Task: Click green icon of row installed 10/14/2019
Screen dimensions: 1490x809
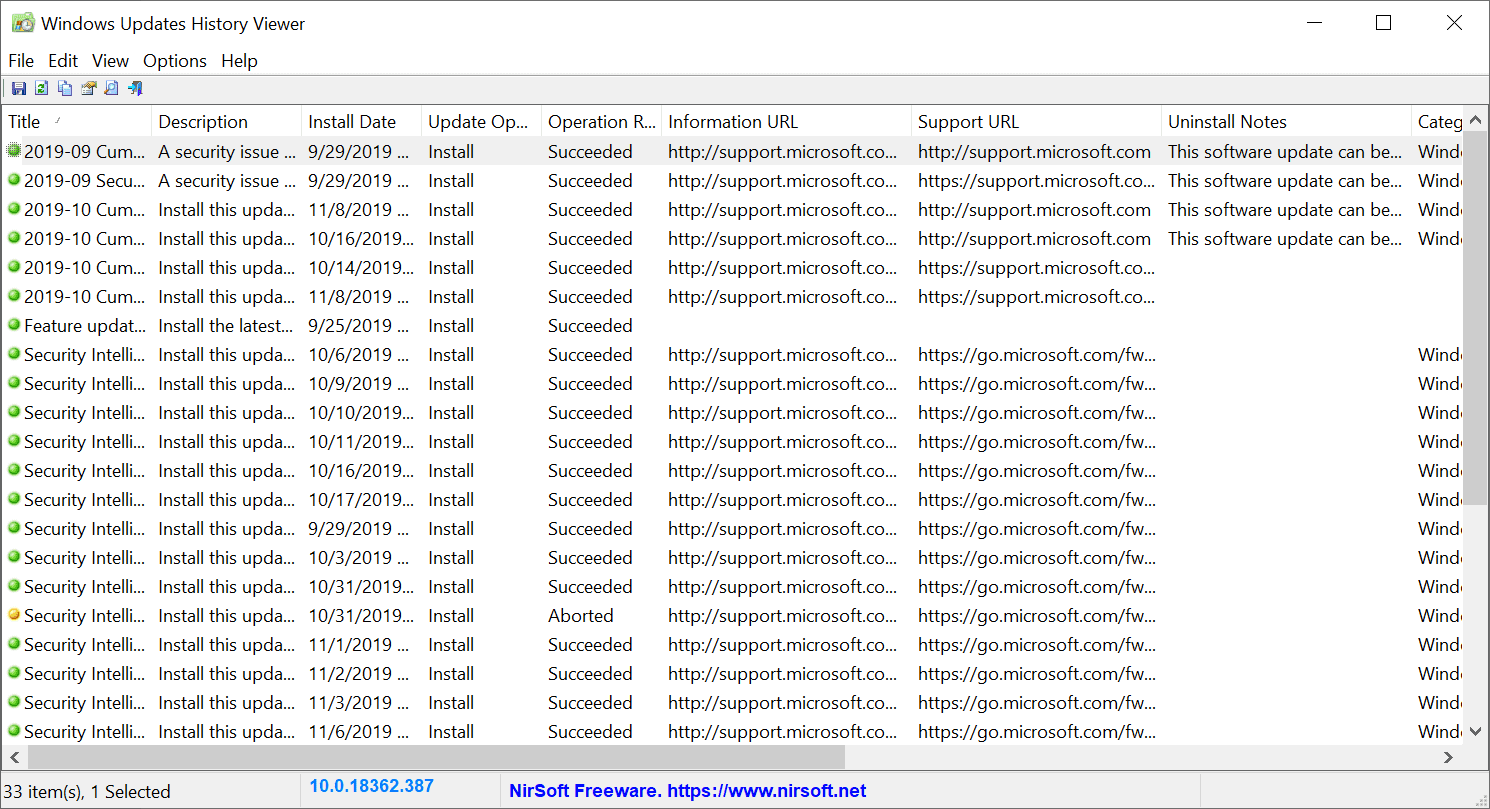Action: (x=14, y=267)
